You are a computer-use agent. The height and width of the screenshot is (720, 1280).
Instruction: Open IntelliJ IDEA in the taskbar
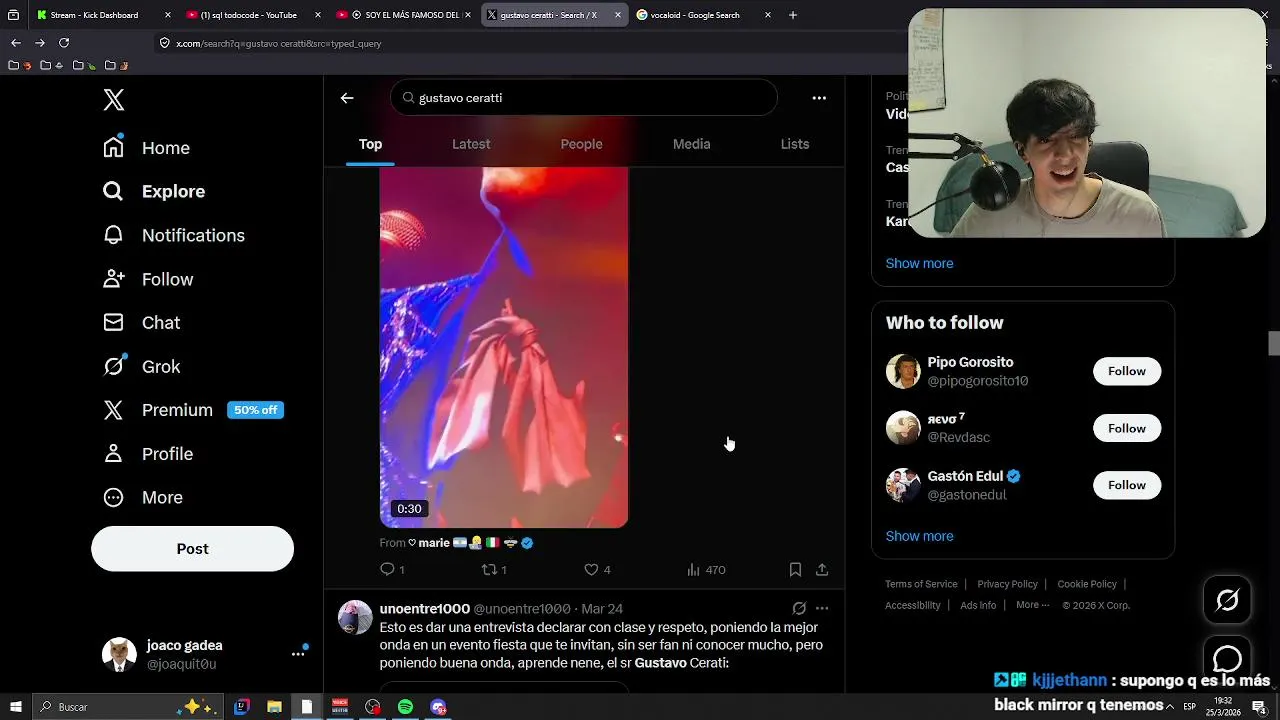[241, 707]
